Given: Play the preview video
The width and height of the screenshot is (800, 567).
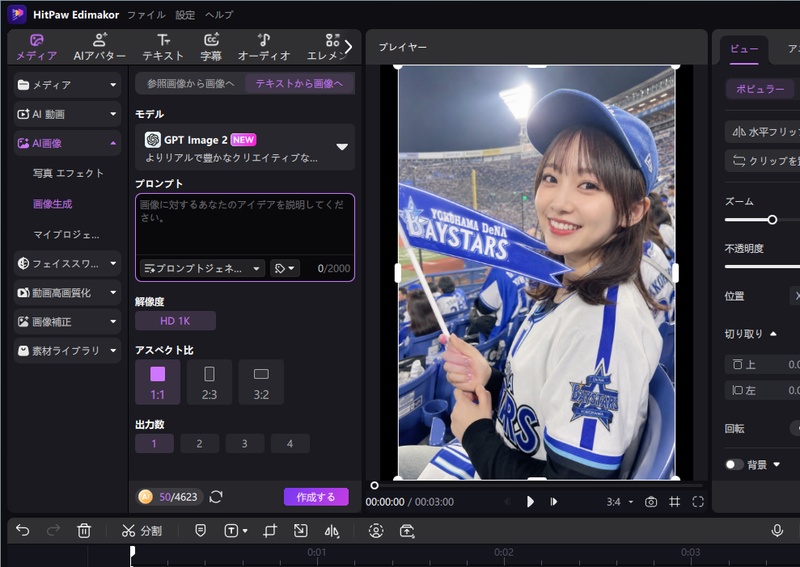Looking at the screenshot, I should 530,502.
